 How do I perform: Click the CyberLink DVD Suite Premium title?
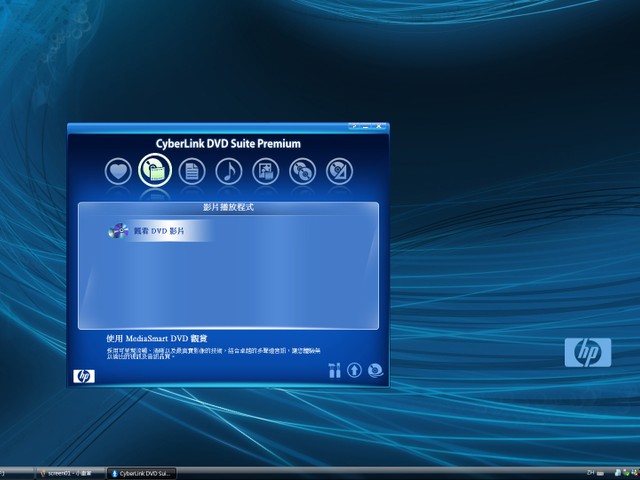click(x=228, y=144)
